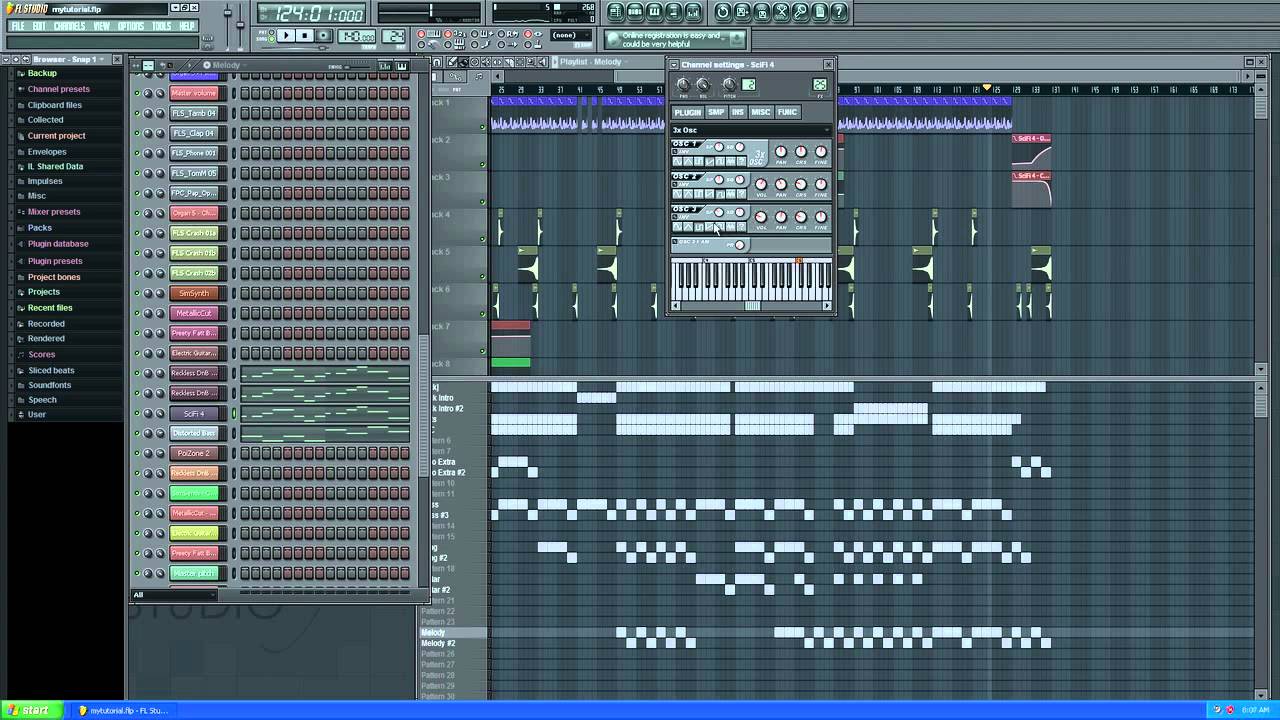Image resolution: width=1280 pixels, height=720 pixels.
Task: Select the triangle wave shape for OSC 1
Action: pos(687,161)
